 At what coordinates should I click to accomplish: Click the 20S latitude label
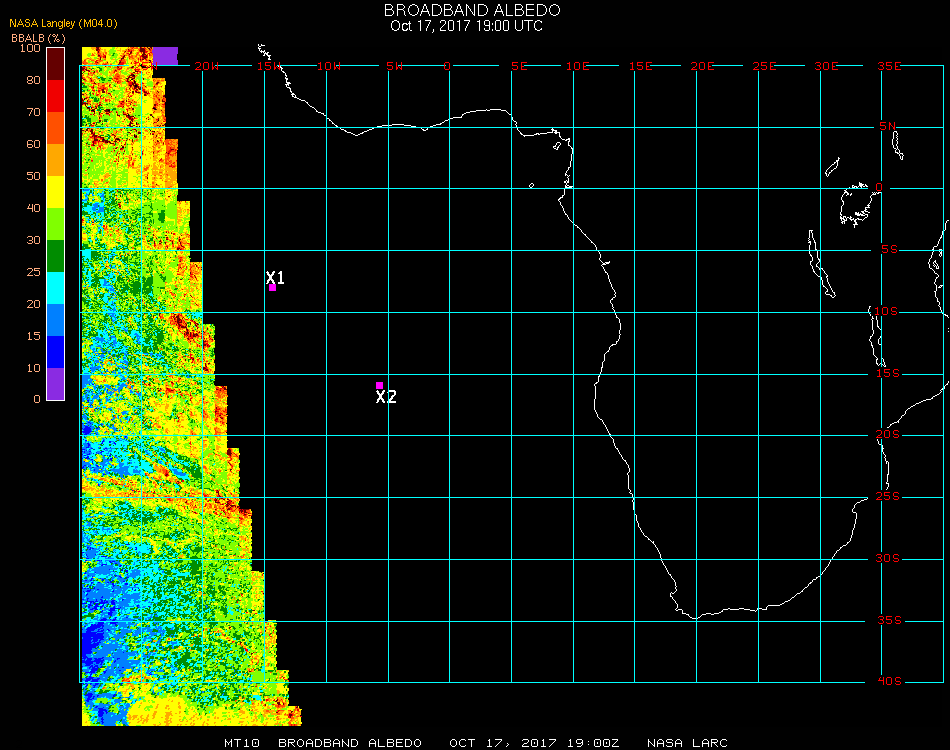888,434
